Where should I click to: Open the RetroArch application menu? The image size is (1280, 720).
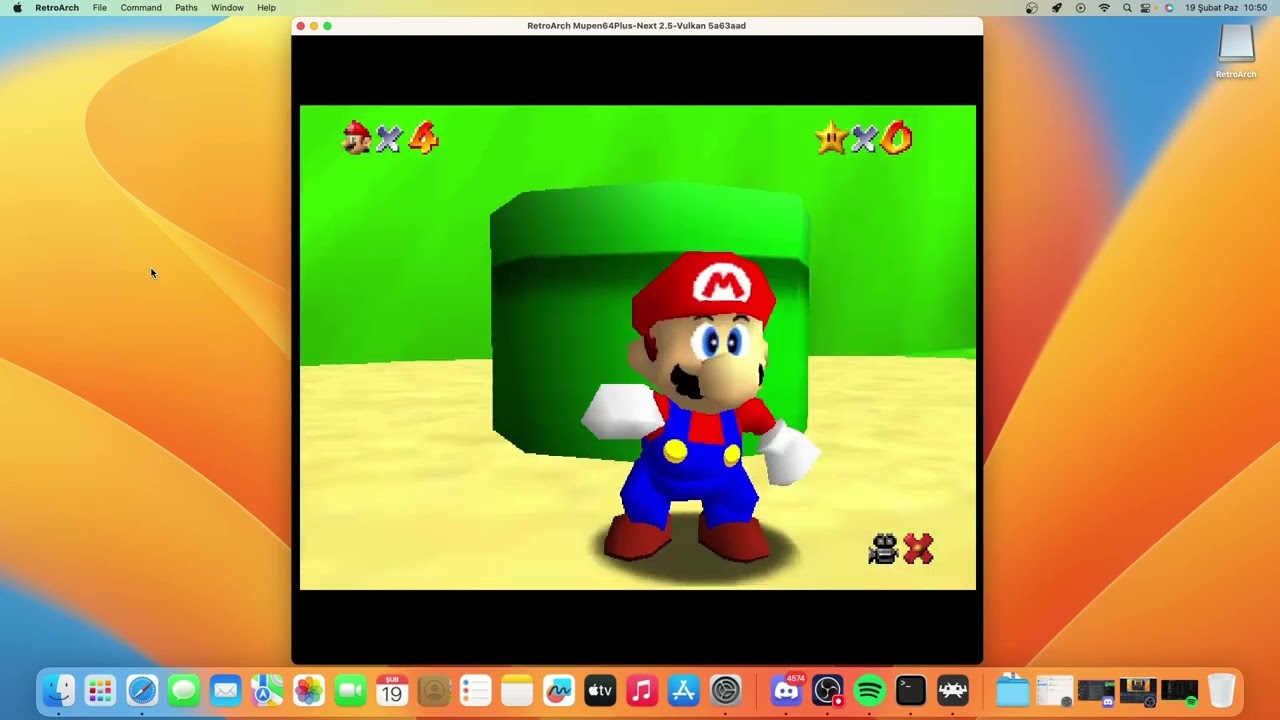coord(57,8)
